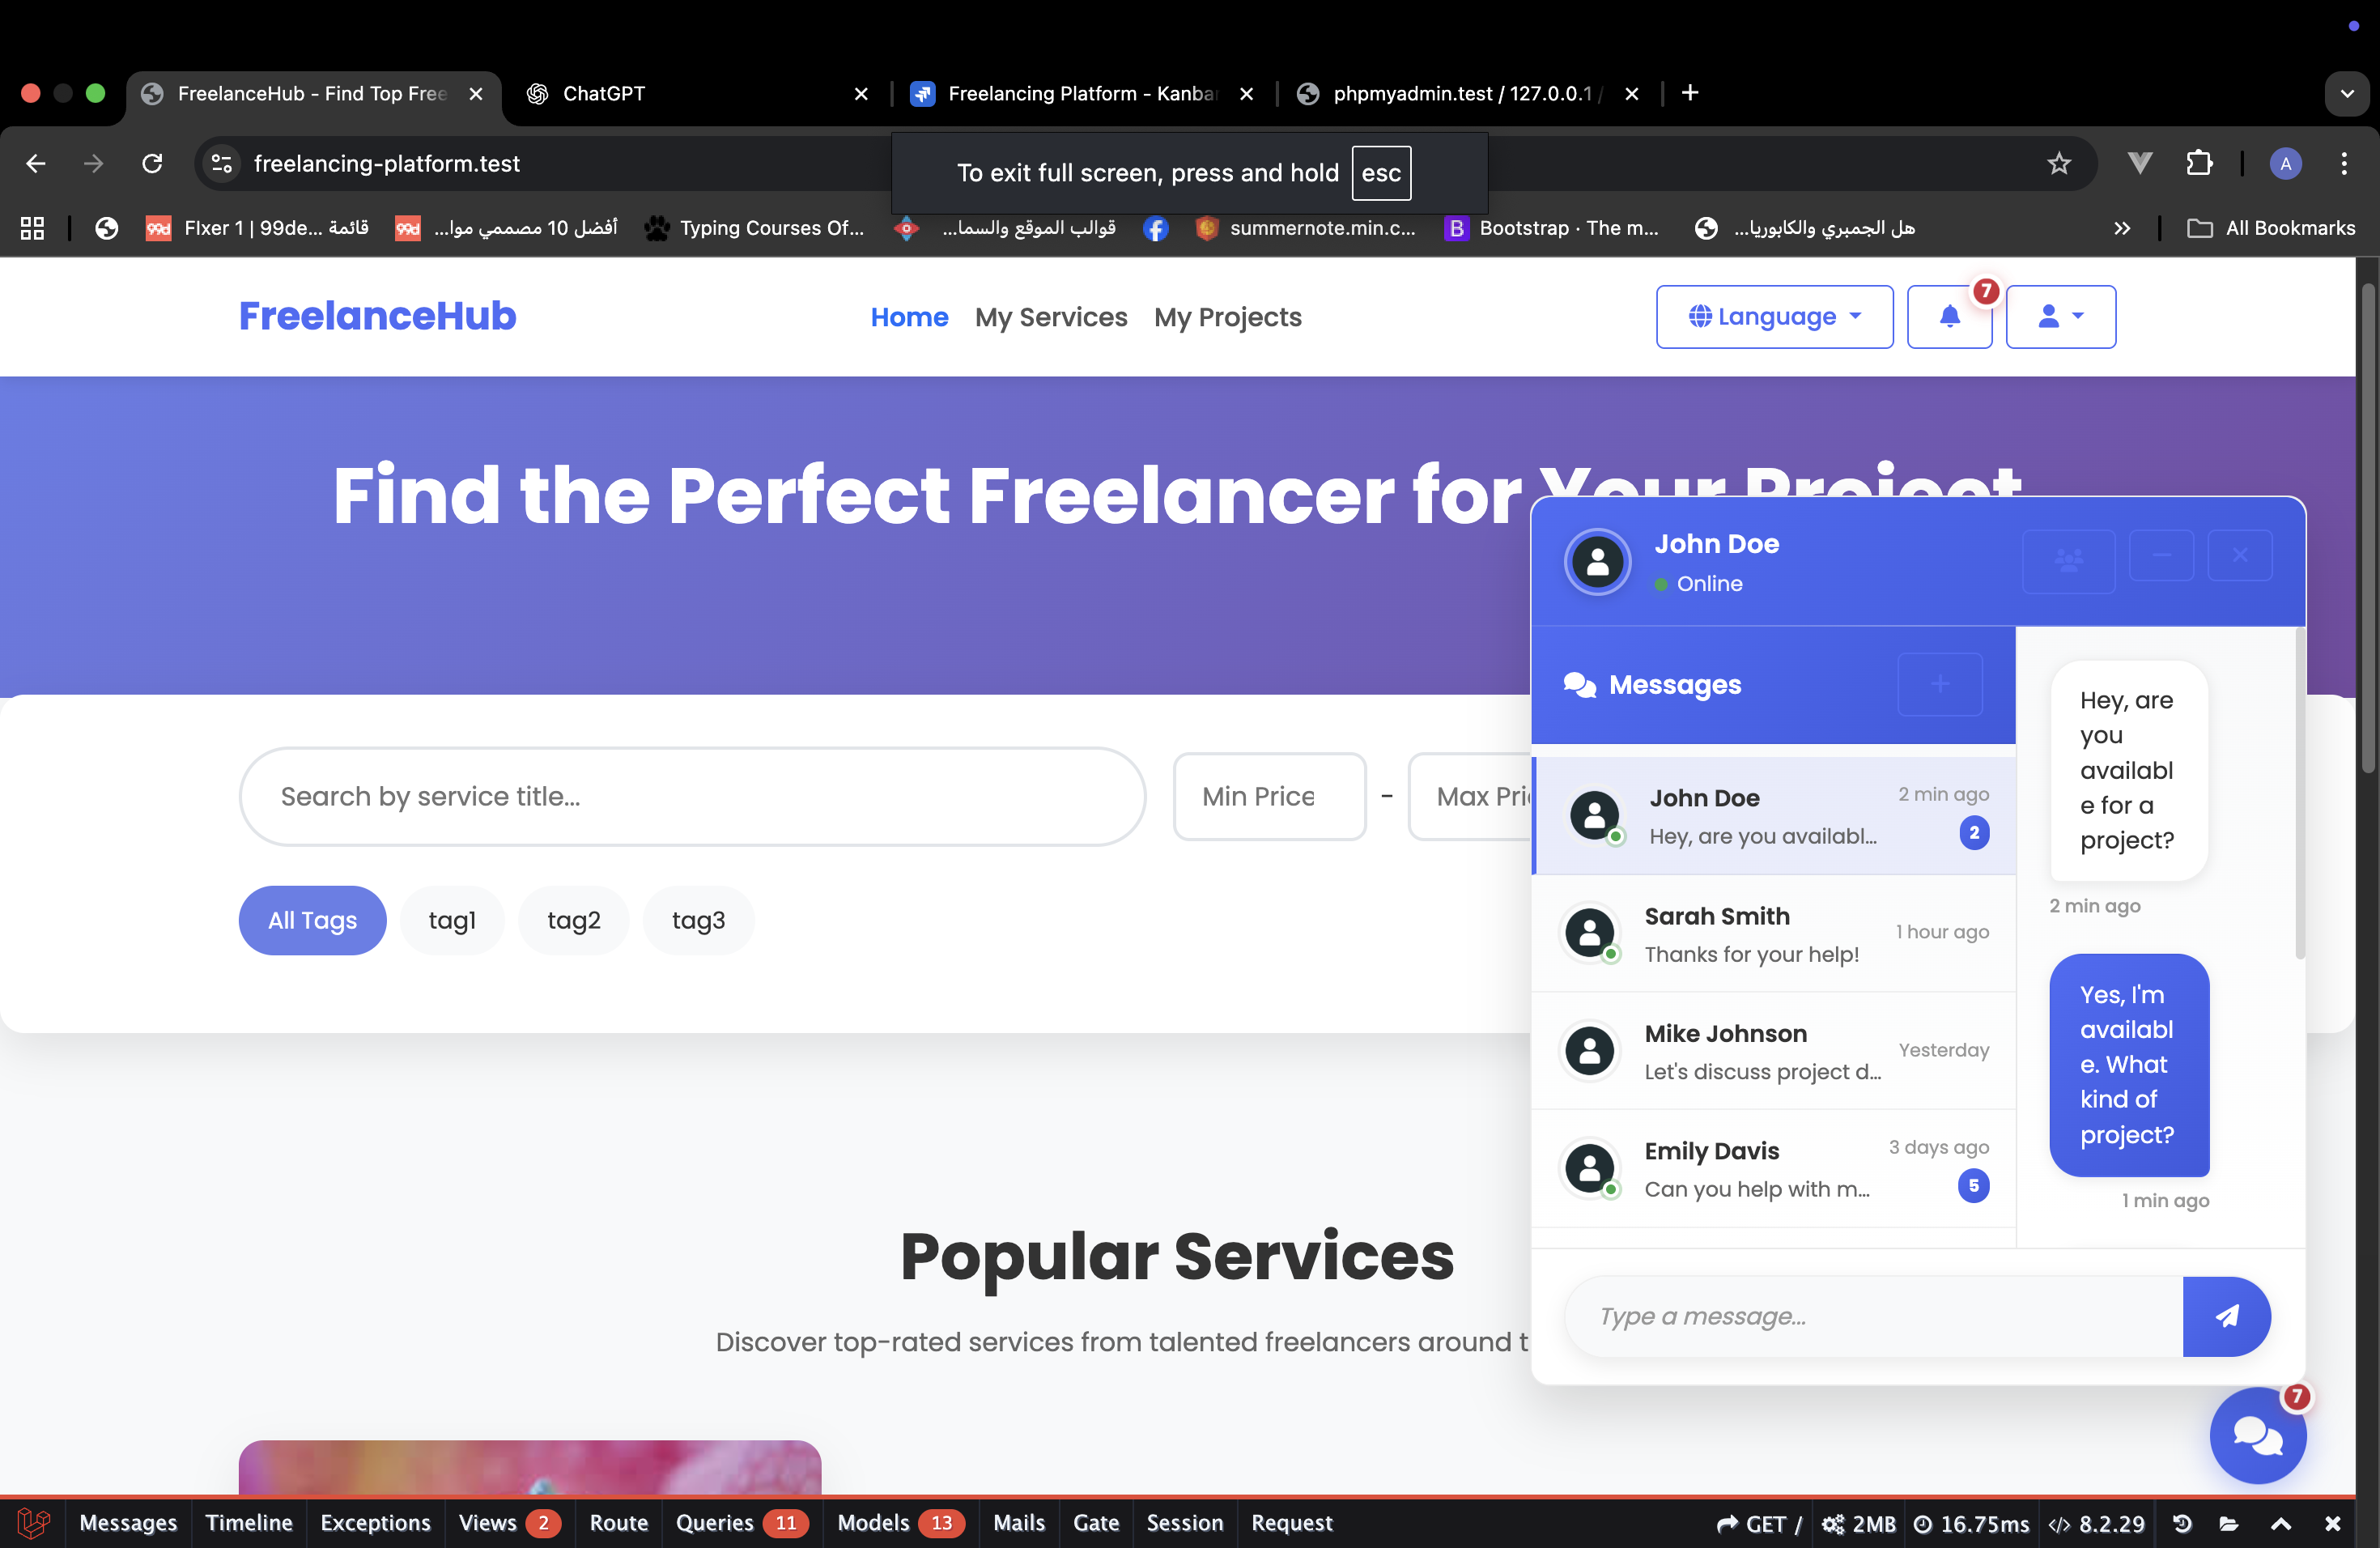Start new conversation with plus button
The image size is (2380, 1548).
pos(1939,685)
